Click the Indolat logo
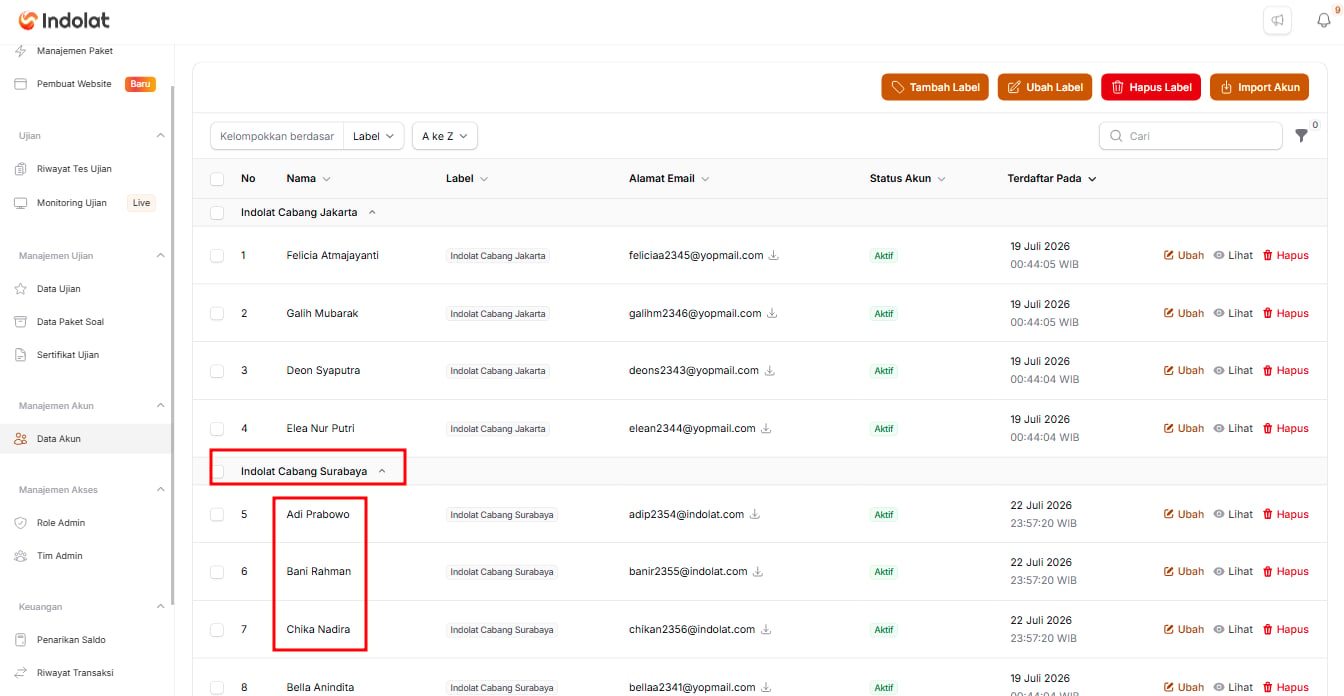 point(64,20)
